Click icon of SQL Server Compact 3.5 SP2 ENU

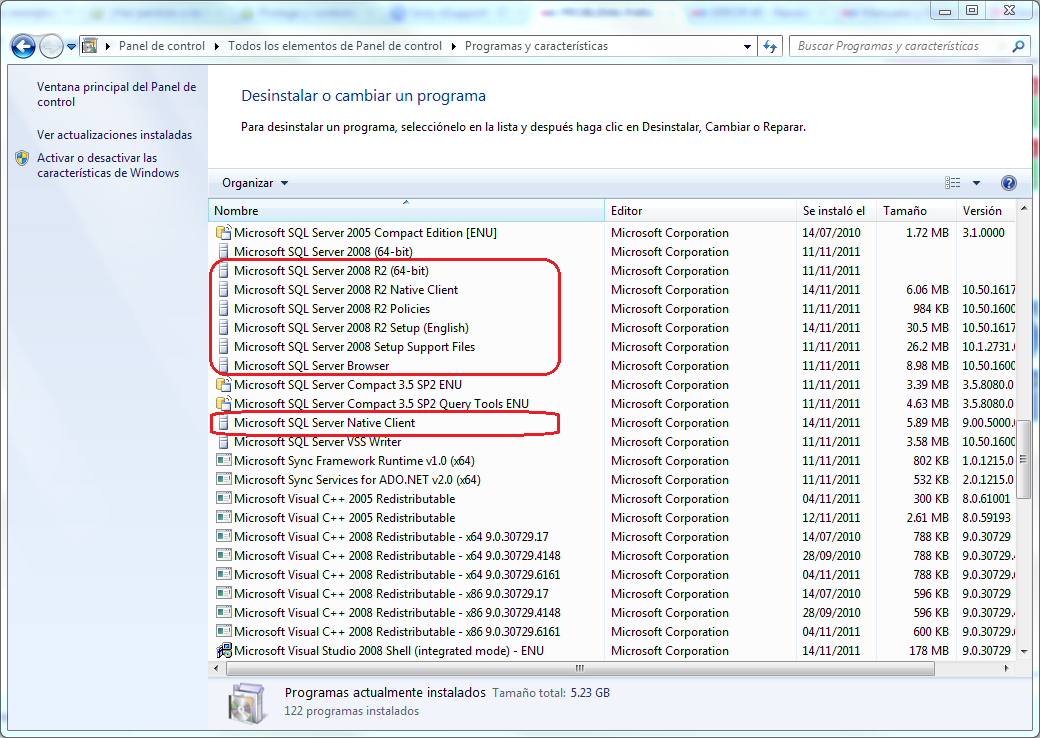pyautogui.click(x=224, y=385)
